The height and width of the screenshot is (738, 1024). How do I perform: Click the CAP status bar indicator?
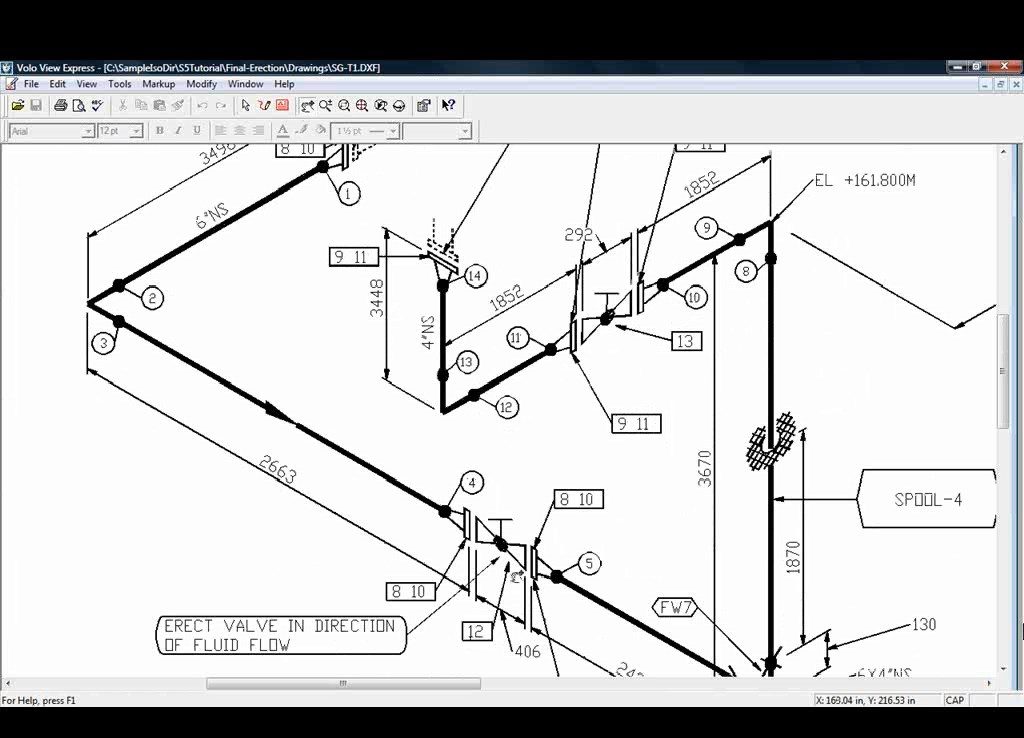coord(955,700)
